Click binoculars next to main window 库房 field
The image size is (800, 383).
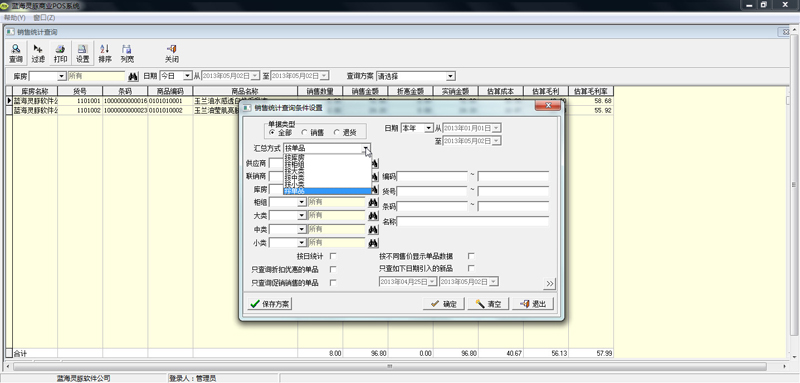[133, 76]
